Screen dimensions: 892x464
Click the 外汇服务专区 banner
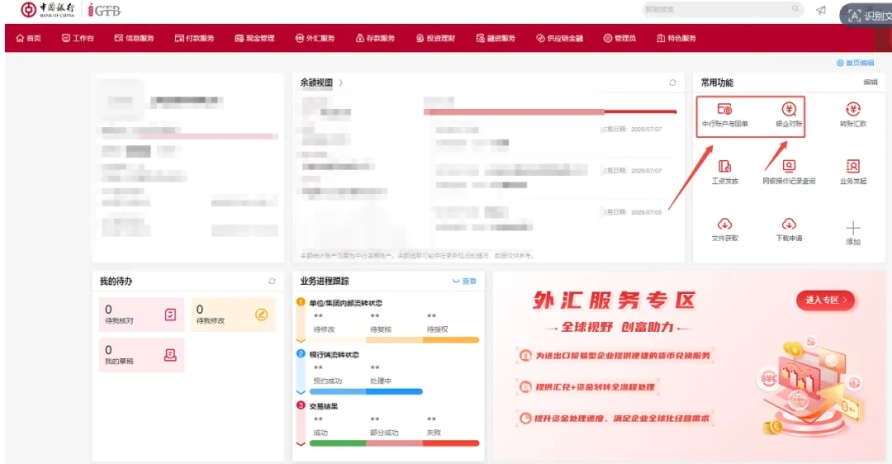pos(689,366)
